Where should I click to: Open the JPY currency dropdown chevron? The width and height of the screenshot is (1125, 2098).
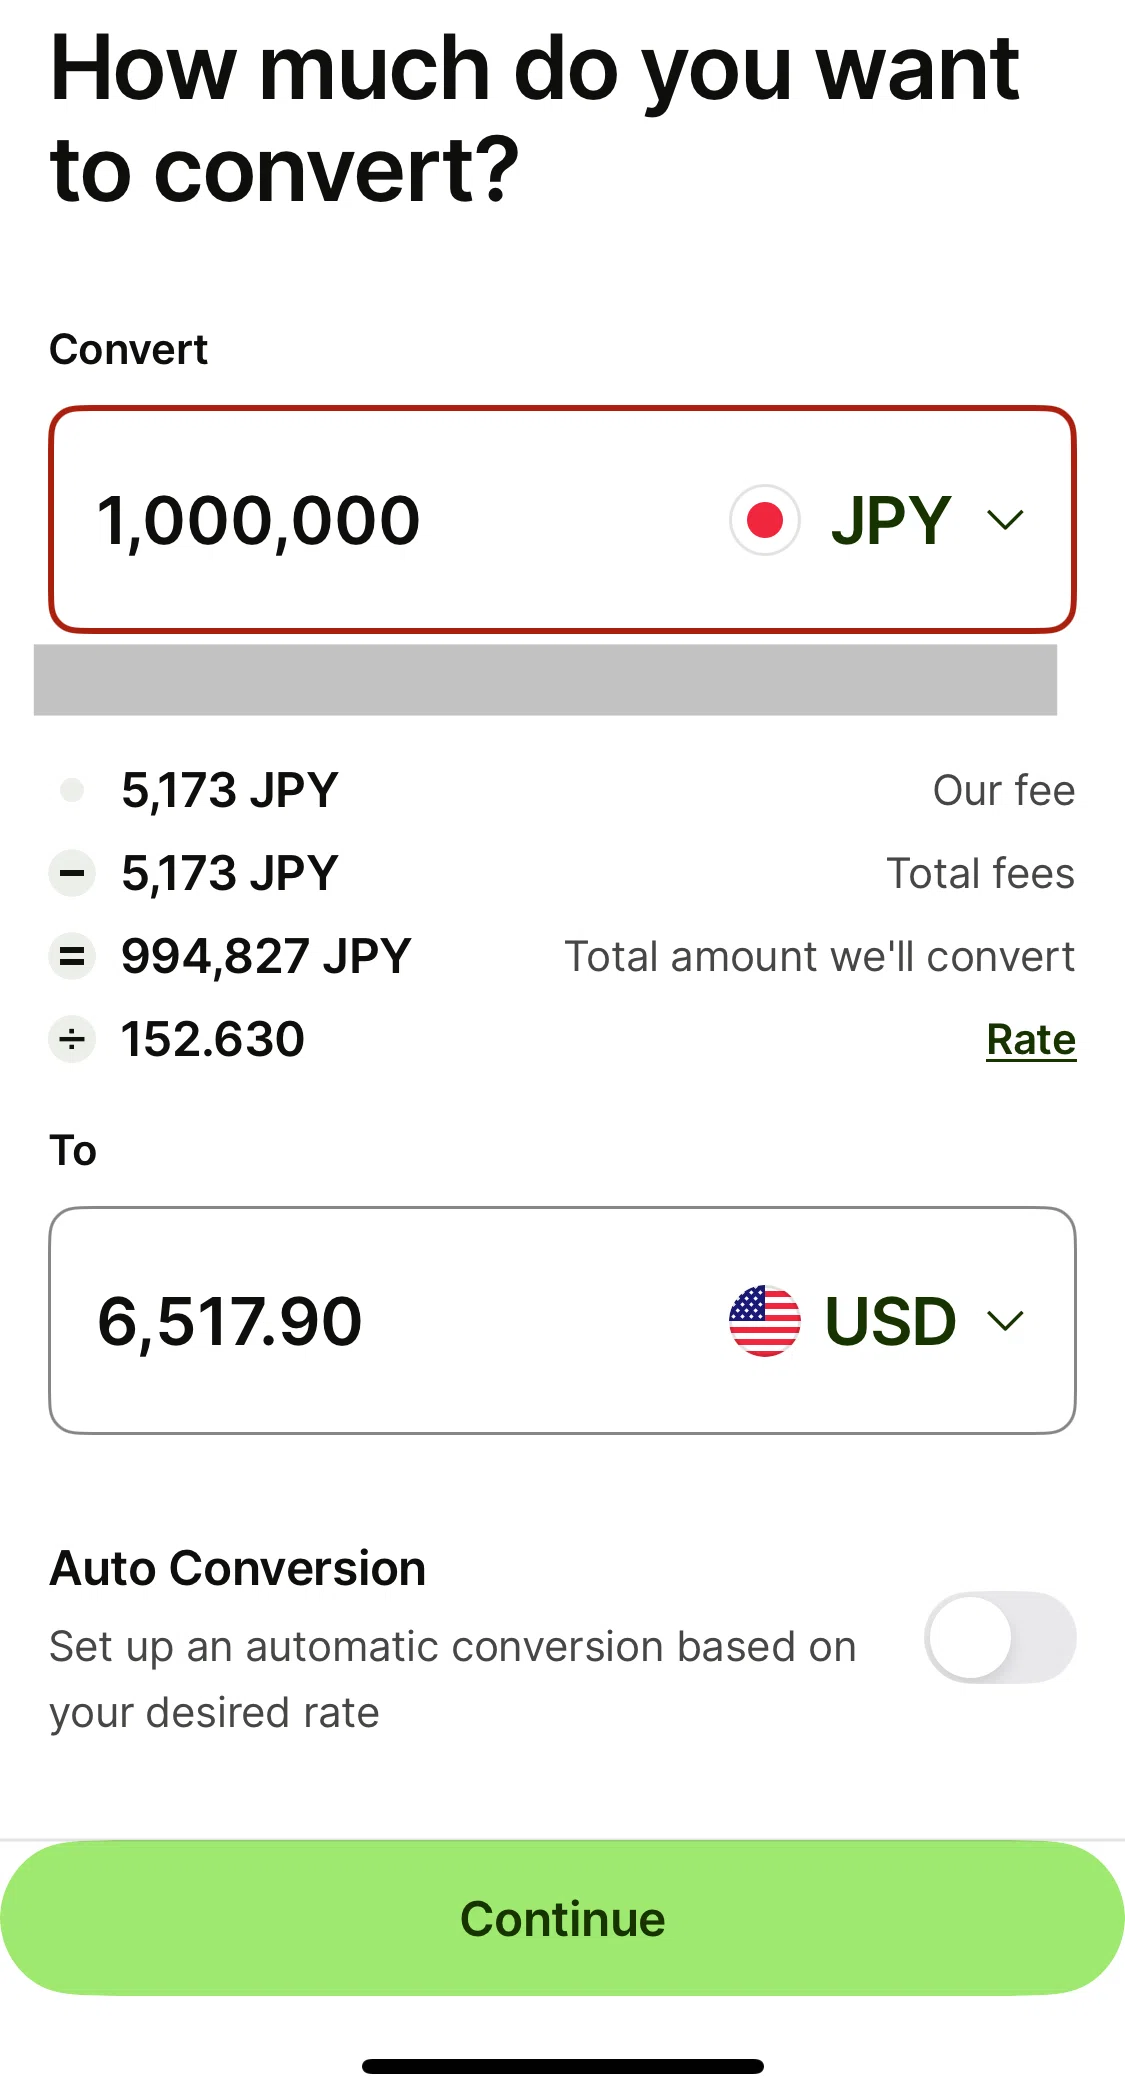click(1005, 520)
